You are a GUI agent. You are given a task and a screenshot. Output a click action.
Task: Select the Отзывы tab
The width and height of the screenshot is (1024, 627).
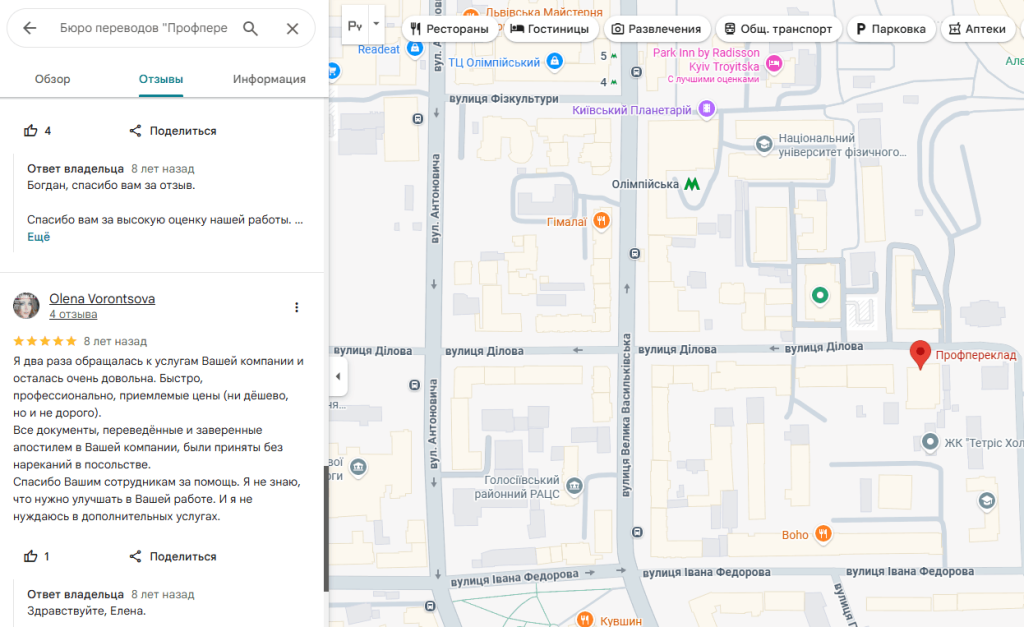click(x=161, y=79)
